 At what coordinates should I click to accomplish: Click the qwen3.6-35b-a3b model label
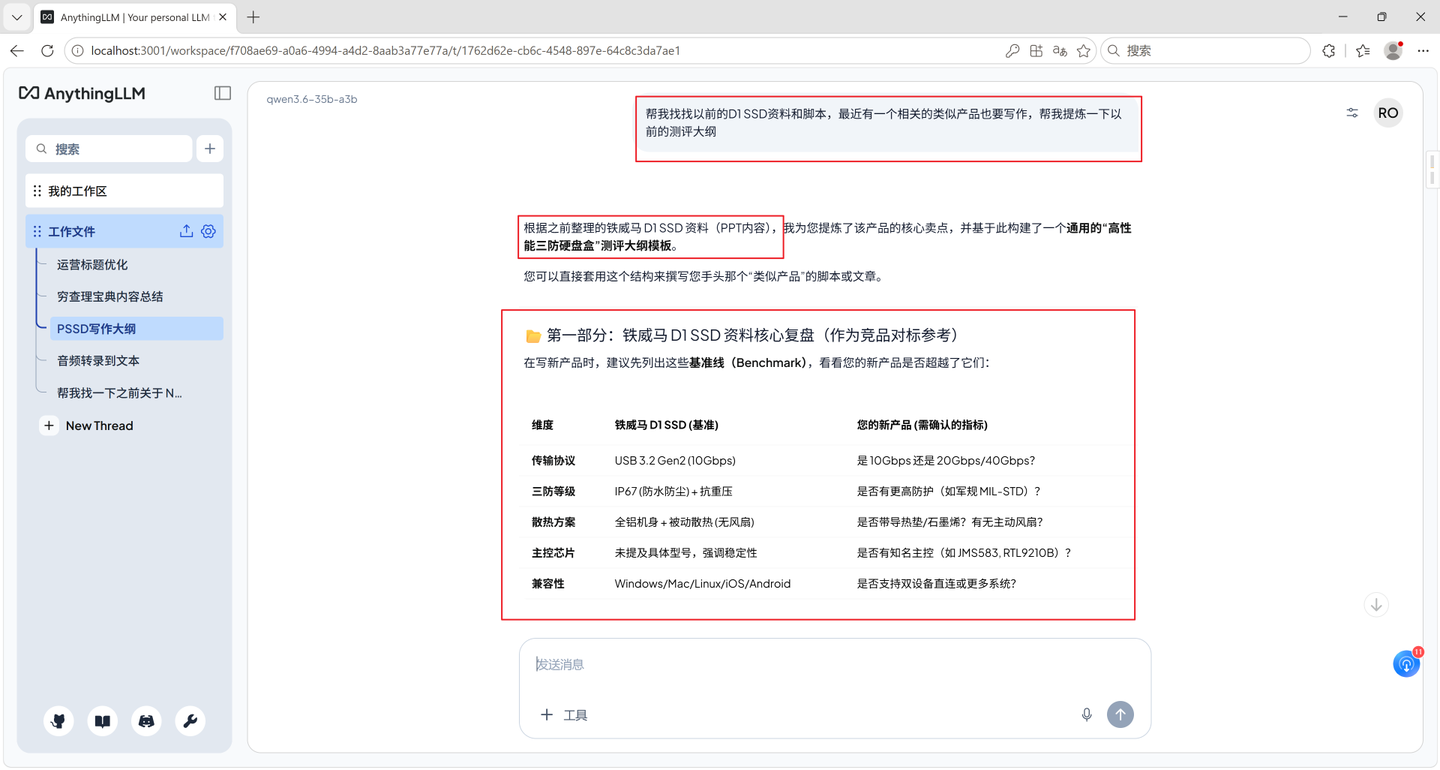pyautogui.click(x=312, y=99)
